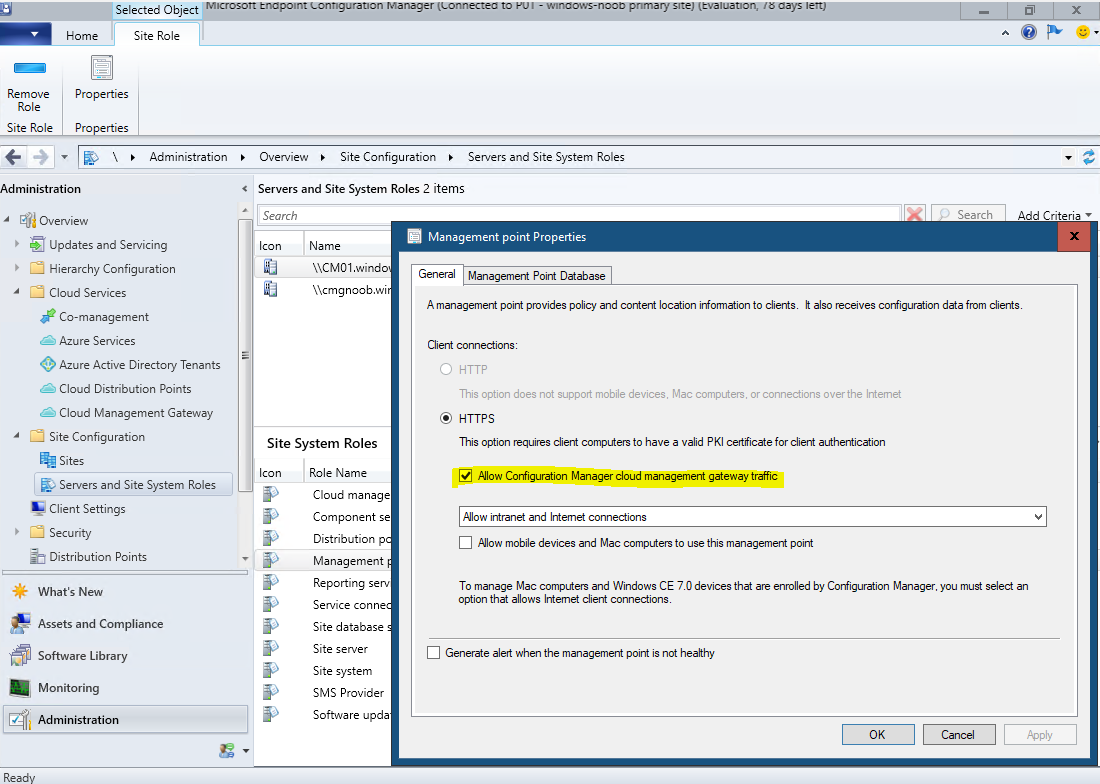Click the cmgnoob server icon in list
Viewport: 1100px width, 784px height.
(x=271, y=289)
